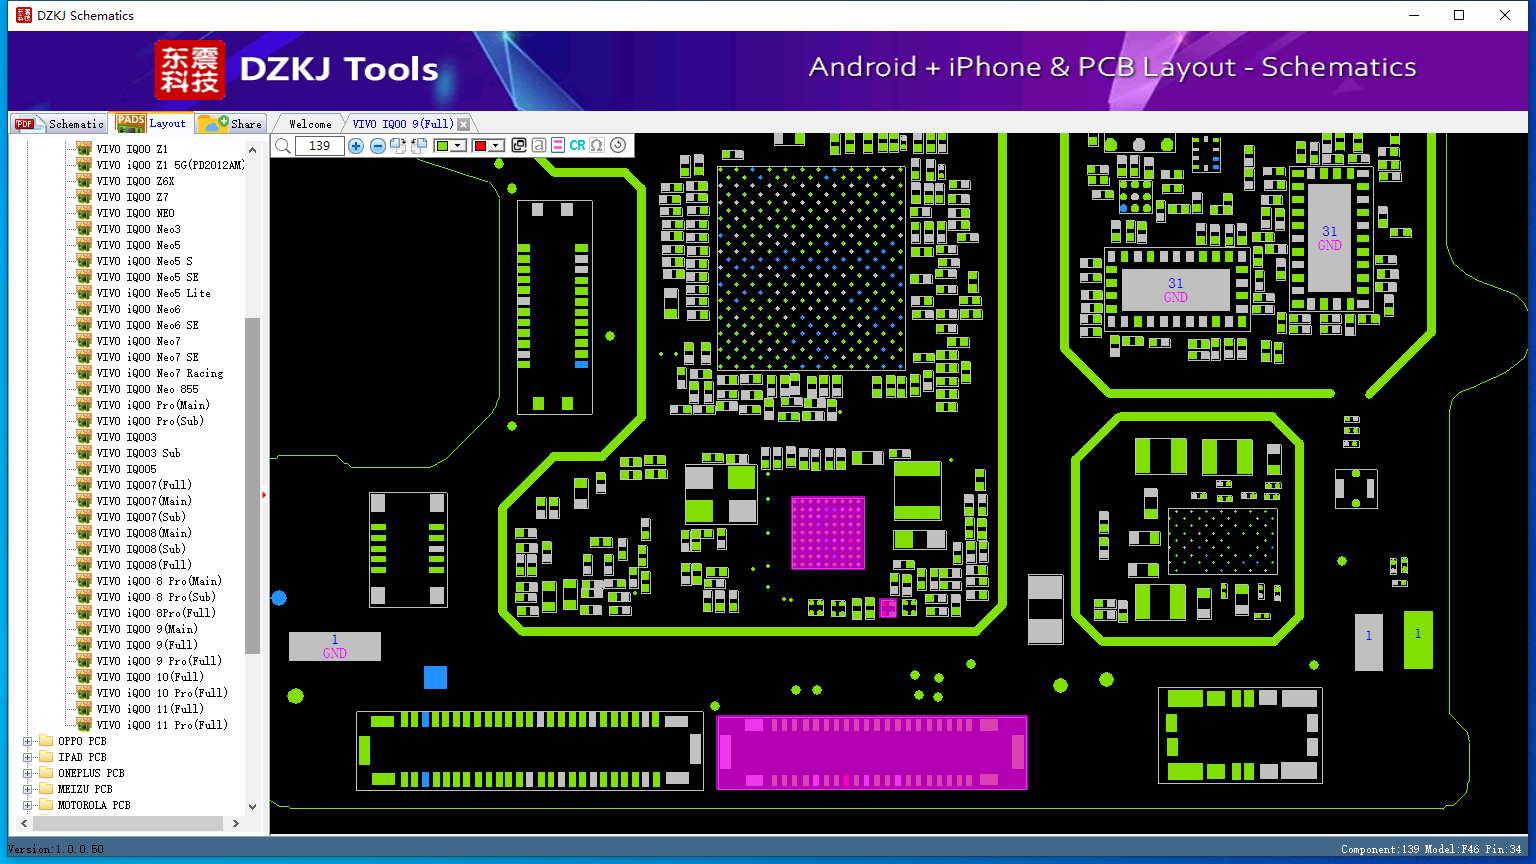This screenshot has height=864, width=1536.
Task: Click the tree panel vertical scrollbar thumb
Action: pyautogui.click(x=252, y=486)
